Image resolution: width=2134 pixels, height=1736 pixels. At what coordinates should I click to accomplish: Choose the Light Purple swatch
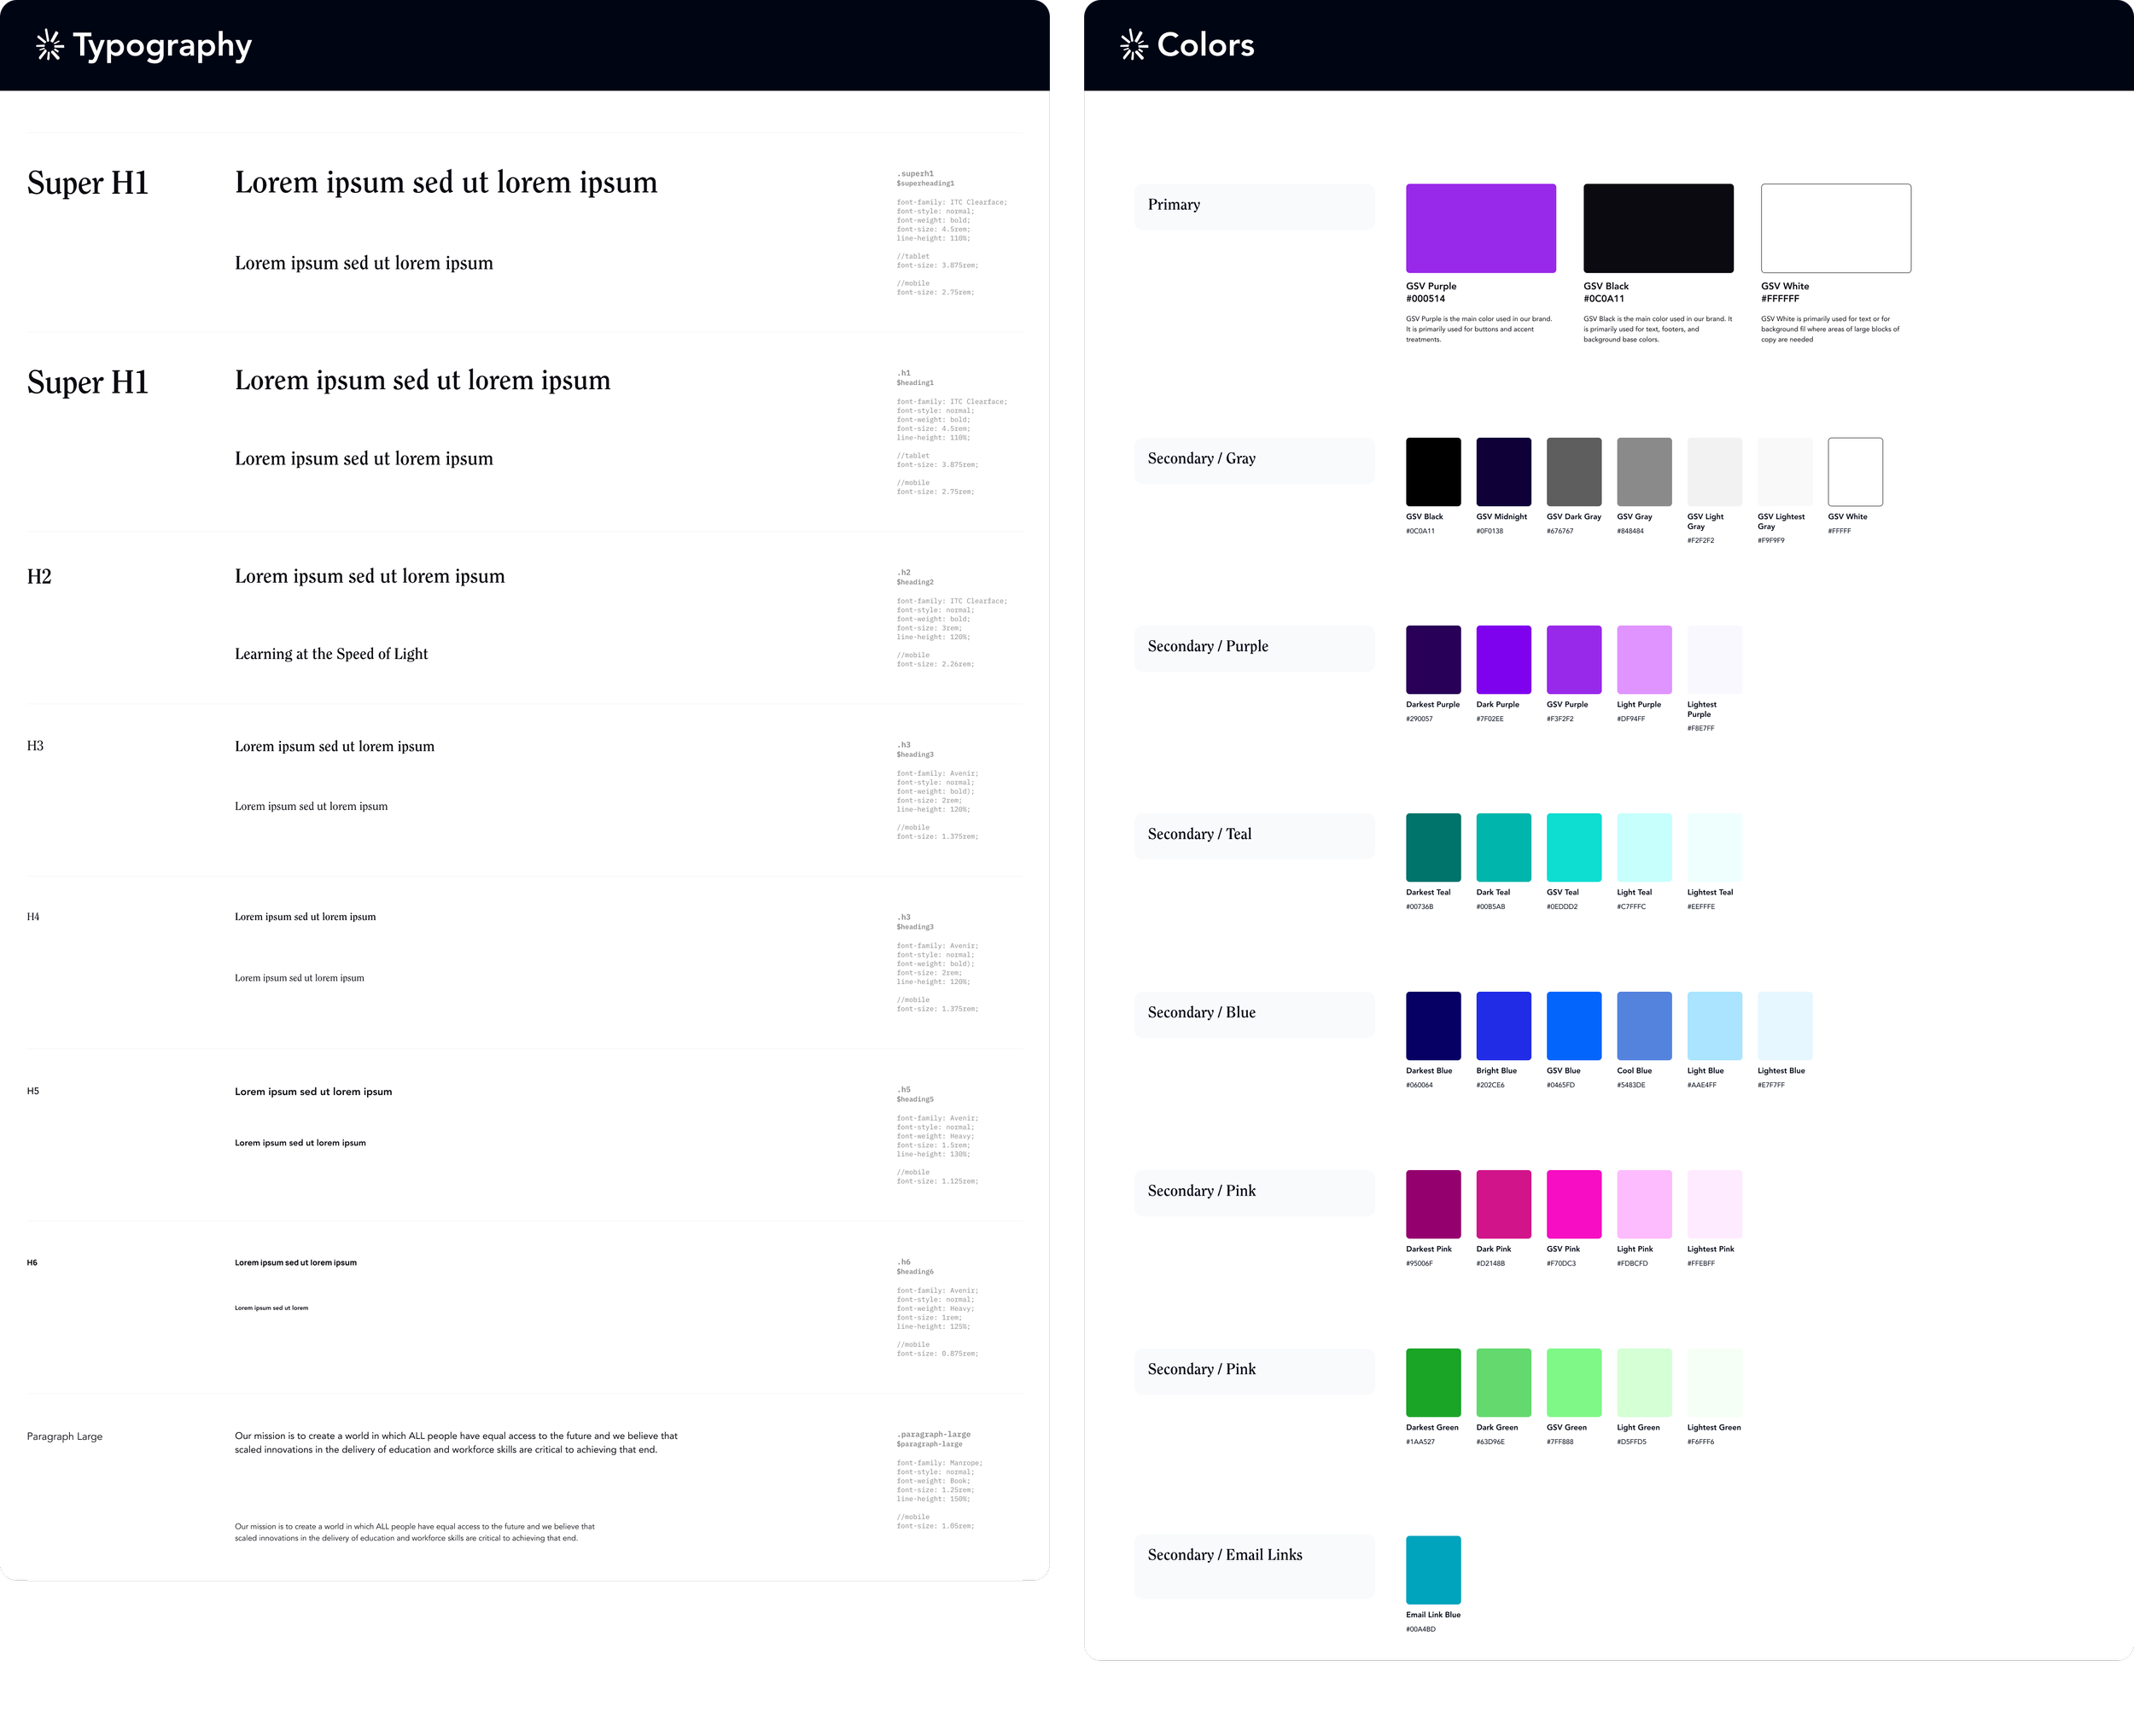[x=1643, y=660]
